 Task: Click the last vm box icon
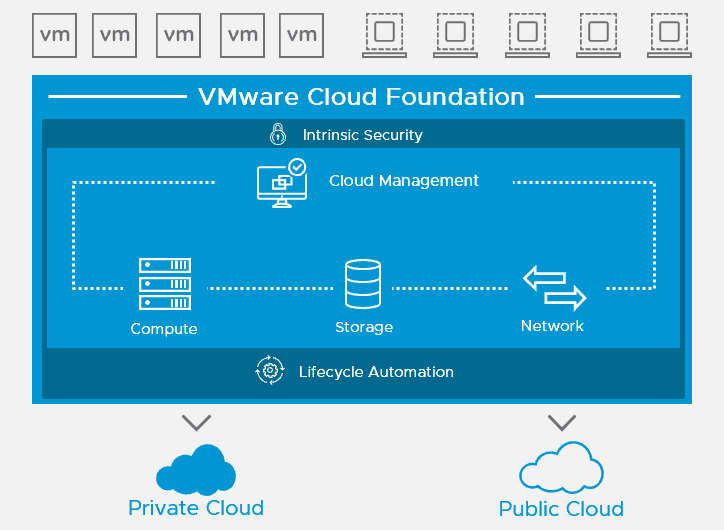coord(302,36)
